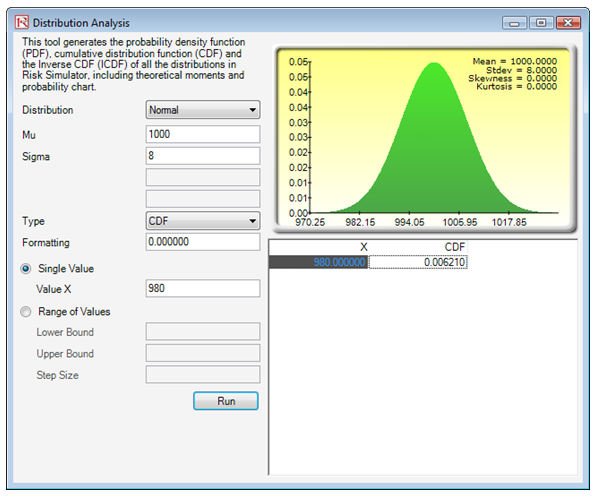Click the Distribution Analysis window title
Viewport: 595px width, 498px height.
81,23
